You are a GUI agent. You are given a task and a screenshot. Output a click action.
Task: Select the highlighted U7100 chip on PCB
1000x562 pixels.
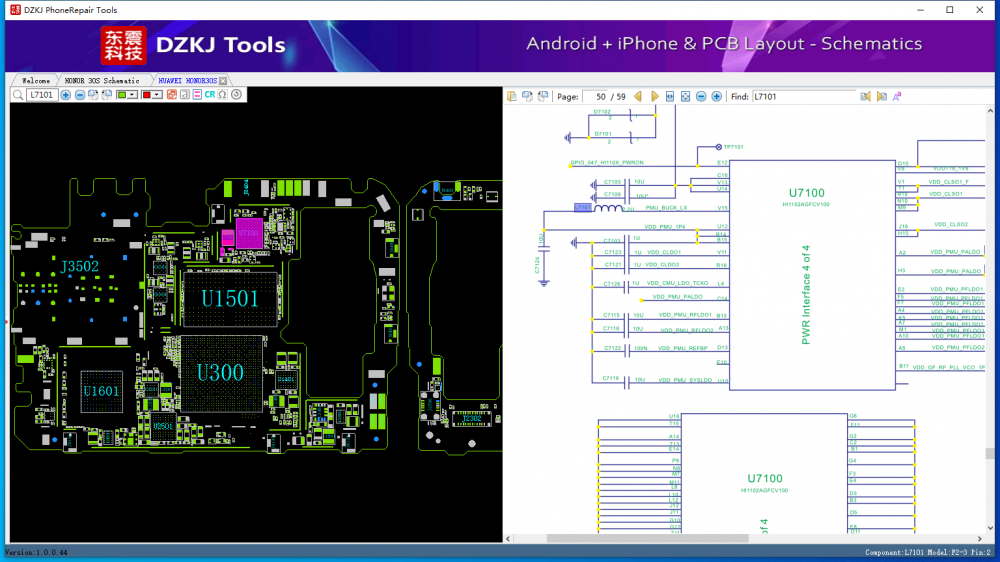click(249, 233)
